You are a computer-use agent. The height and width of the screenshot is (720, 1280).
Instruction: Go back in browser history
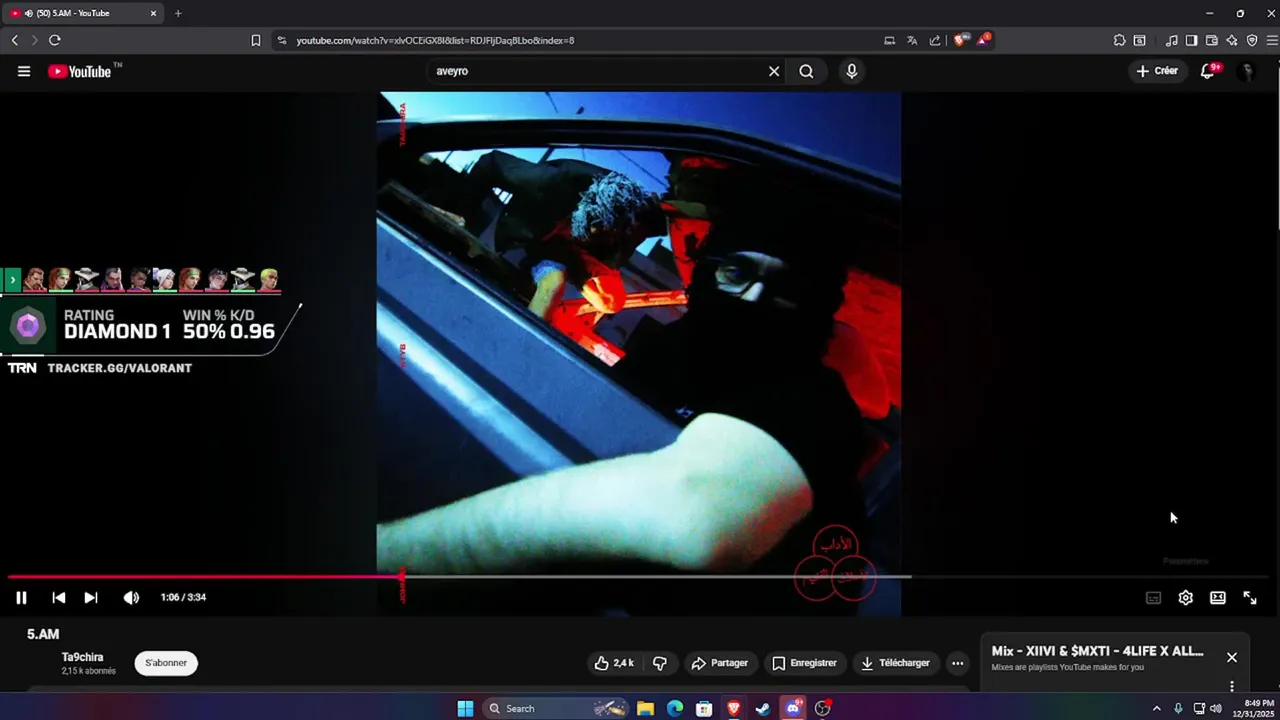point(14,40)
